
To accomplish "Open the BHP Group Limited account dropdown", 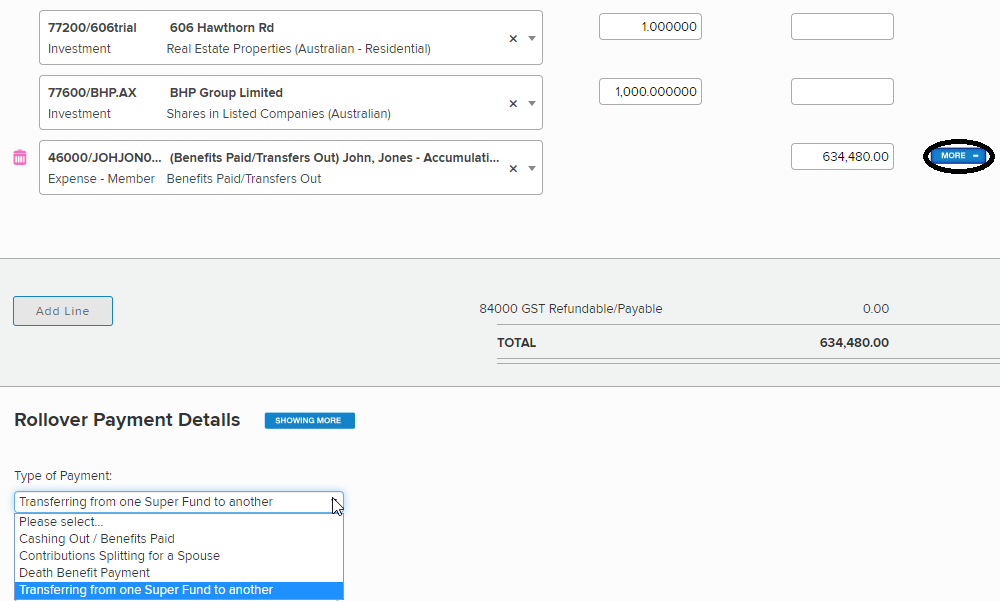I will click(x=532, y=103).
